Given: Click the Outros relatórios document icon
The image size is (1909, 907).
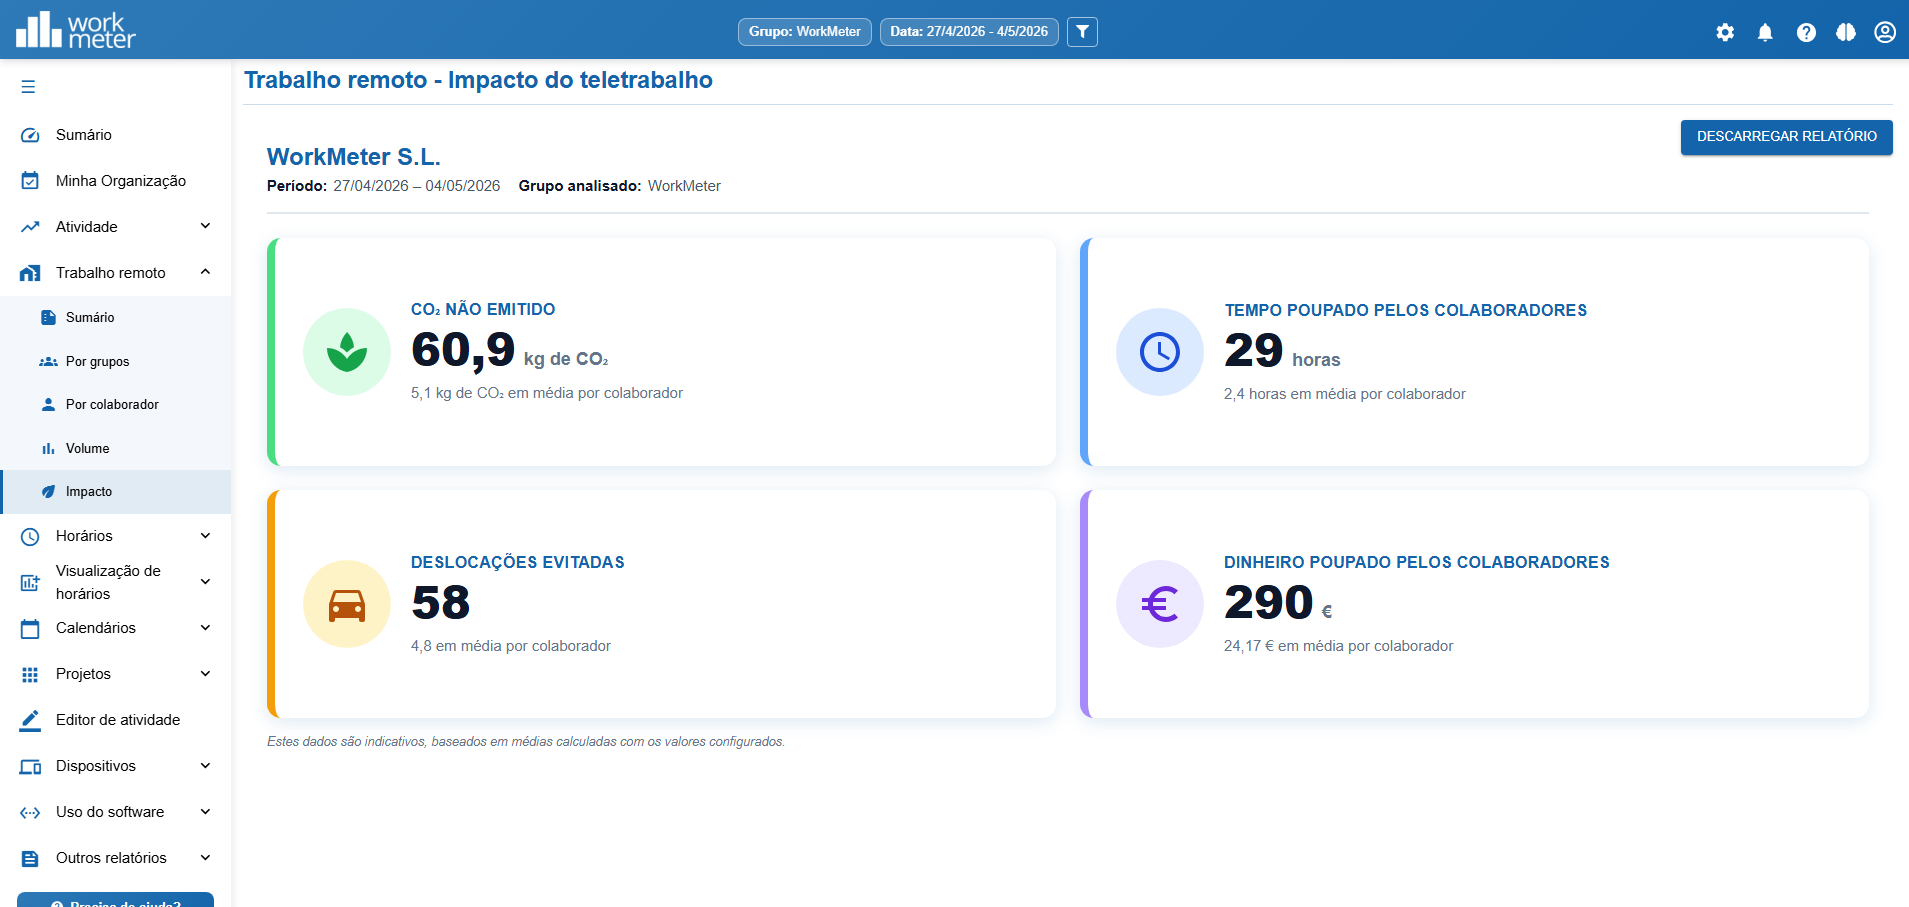Looking at the screenshot, I should click(x=30, y=859).
